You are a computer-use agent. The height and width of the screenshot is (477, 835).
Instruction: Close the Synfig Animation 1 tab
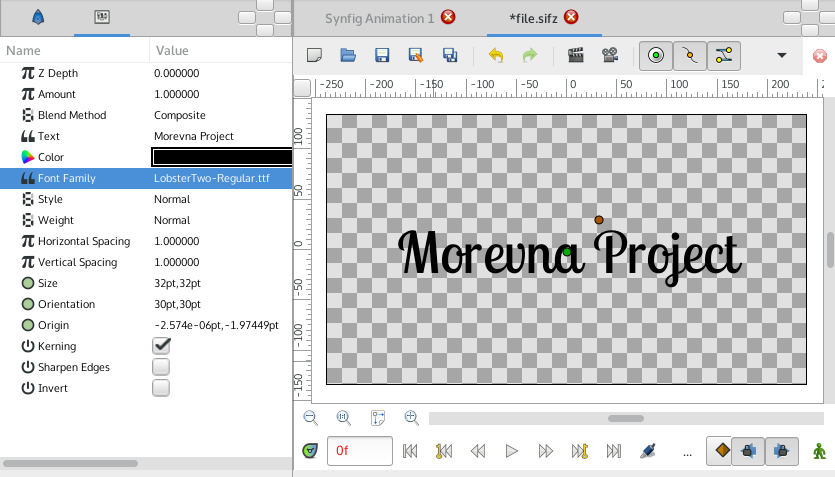pos(448,17)
